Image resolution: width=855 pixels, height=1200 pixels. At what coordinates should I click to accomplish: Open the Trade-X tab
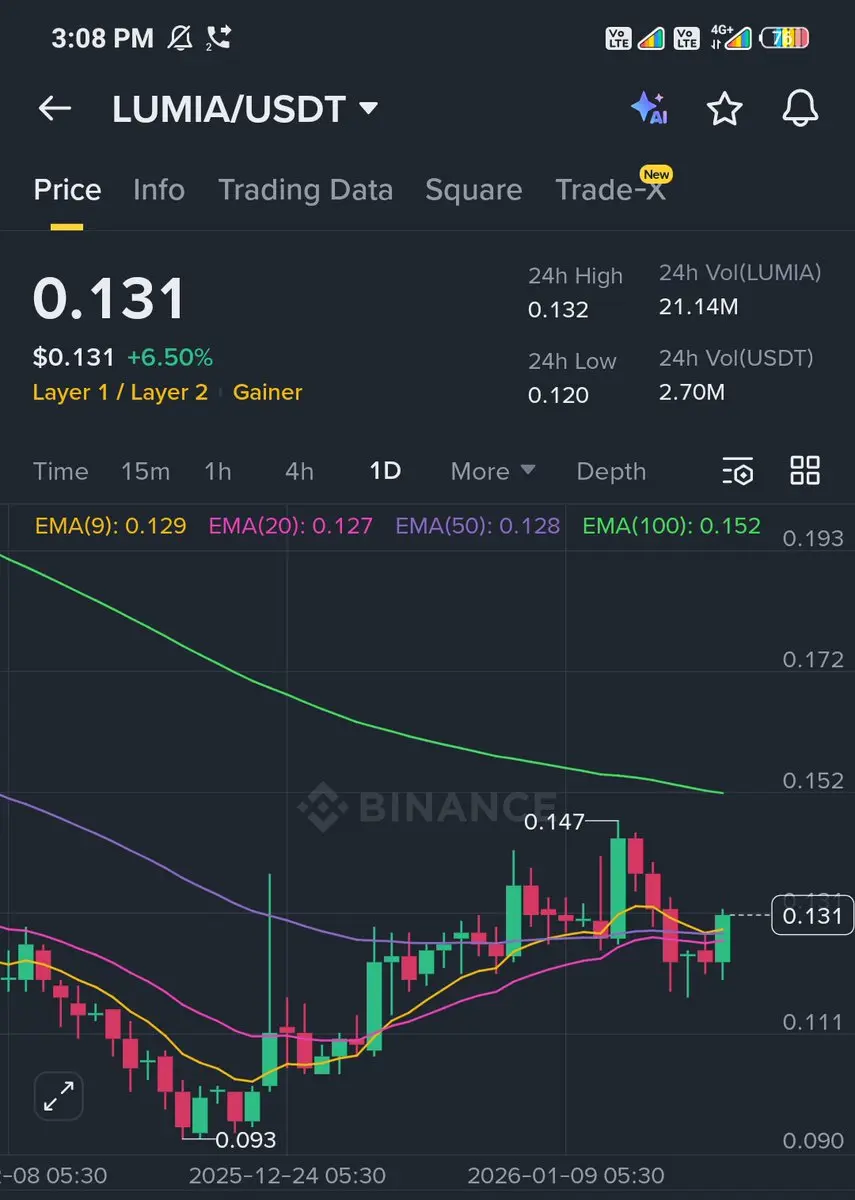(611, 190)
